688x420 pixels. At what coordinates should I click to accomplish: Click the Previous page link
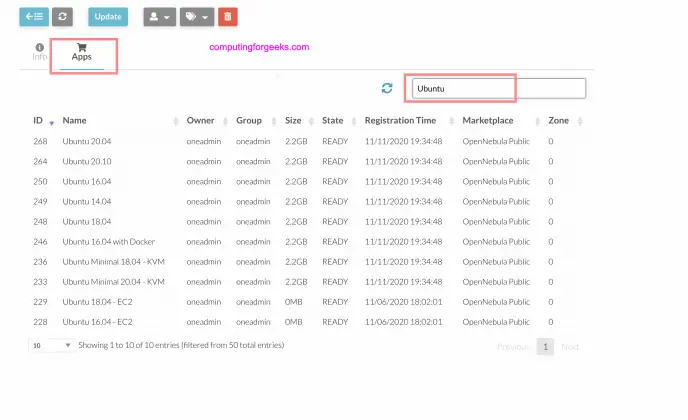513,346
